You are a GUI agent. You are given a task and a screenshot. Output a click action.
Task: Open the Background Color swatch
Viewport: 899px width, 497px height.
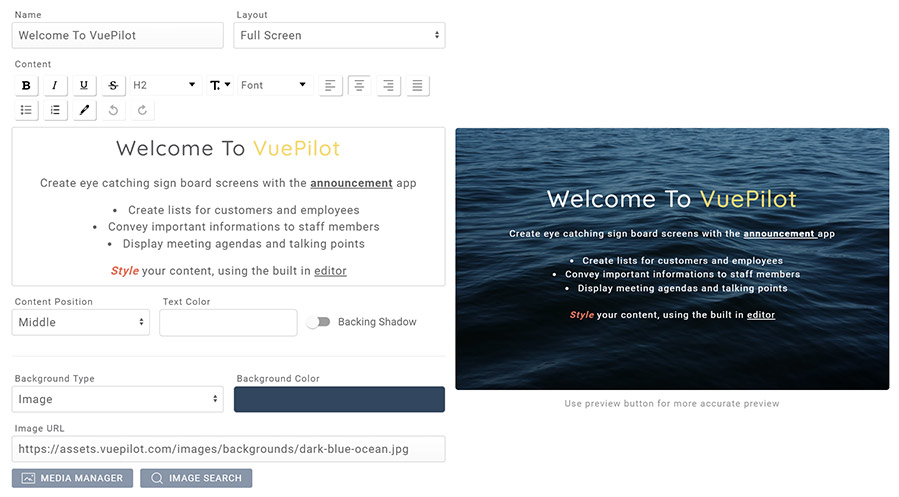point(339,399)
